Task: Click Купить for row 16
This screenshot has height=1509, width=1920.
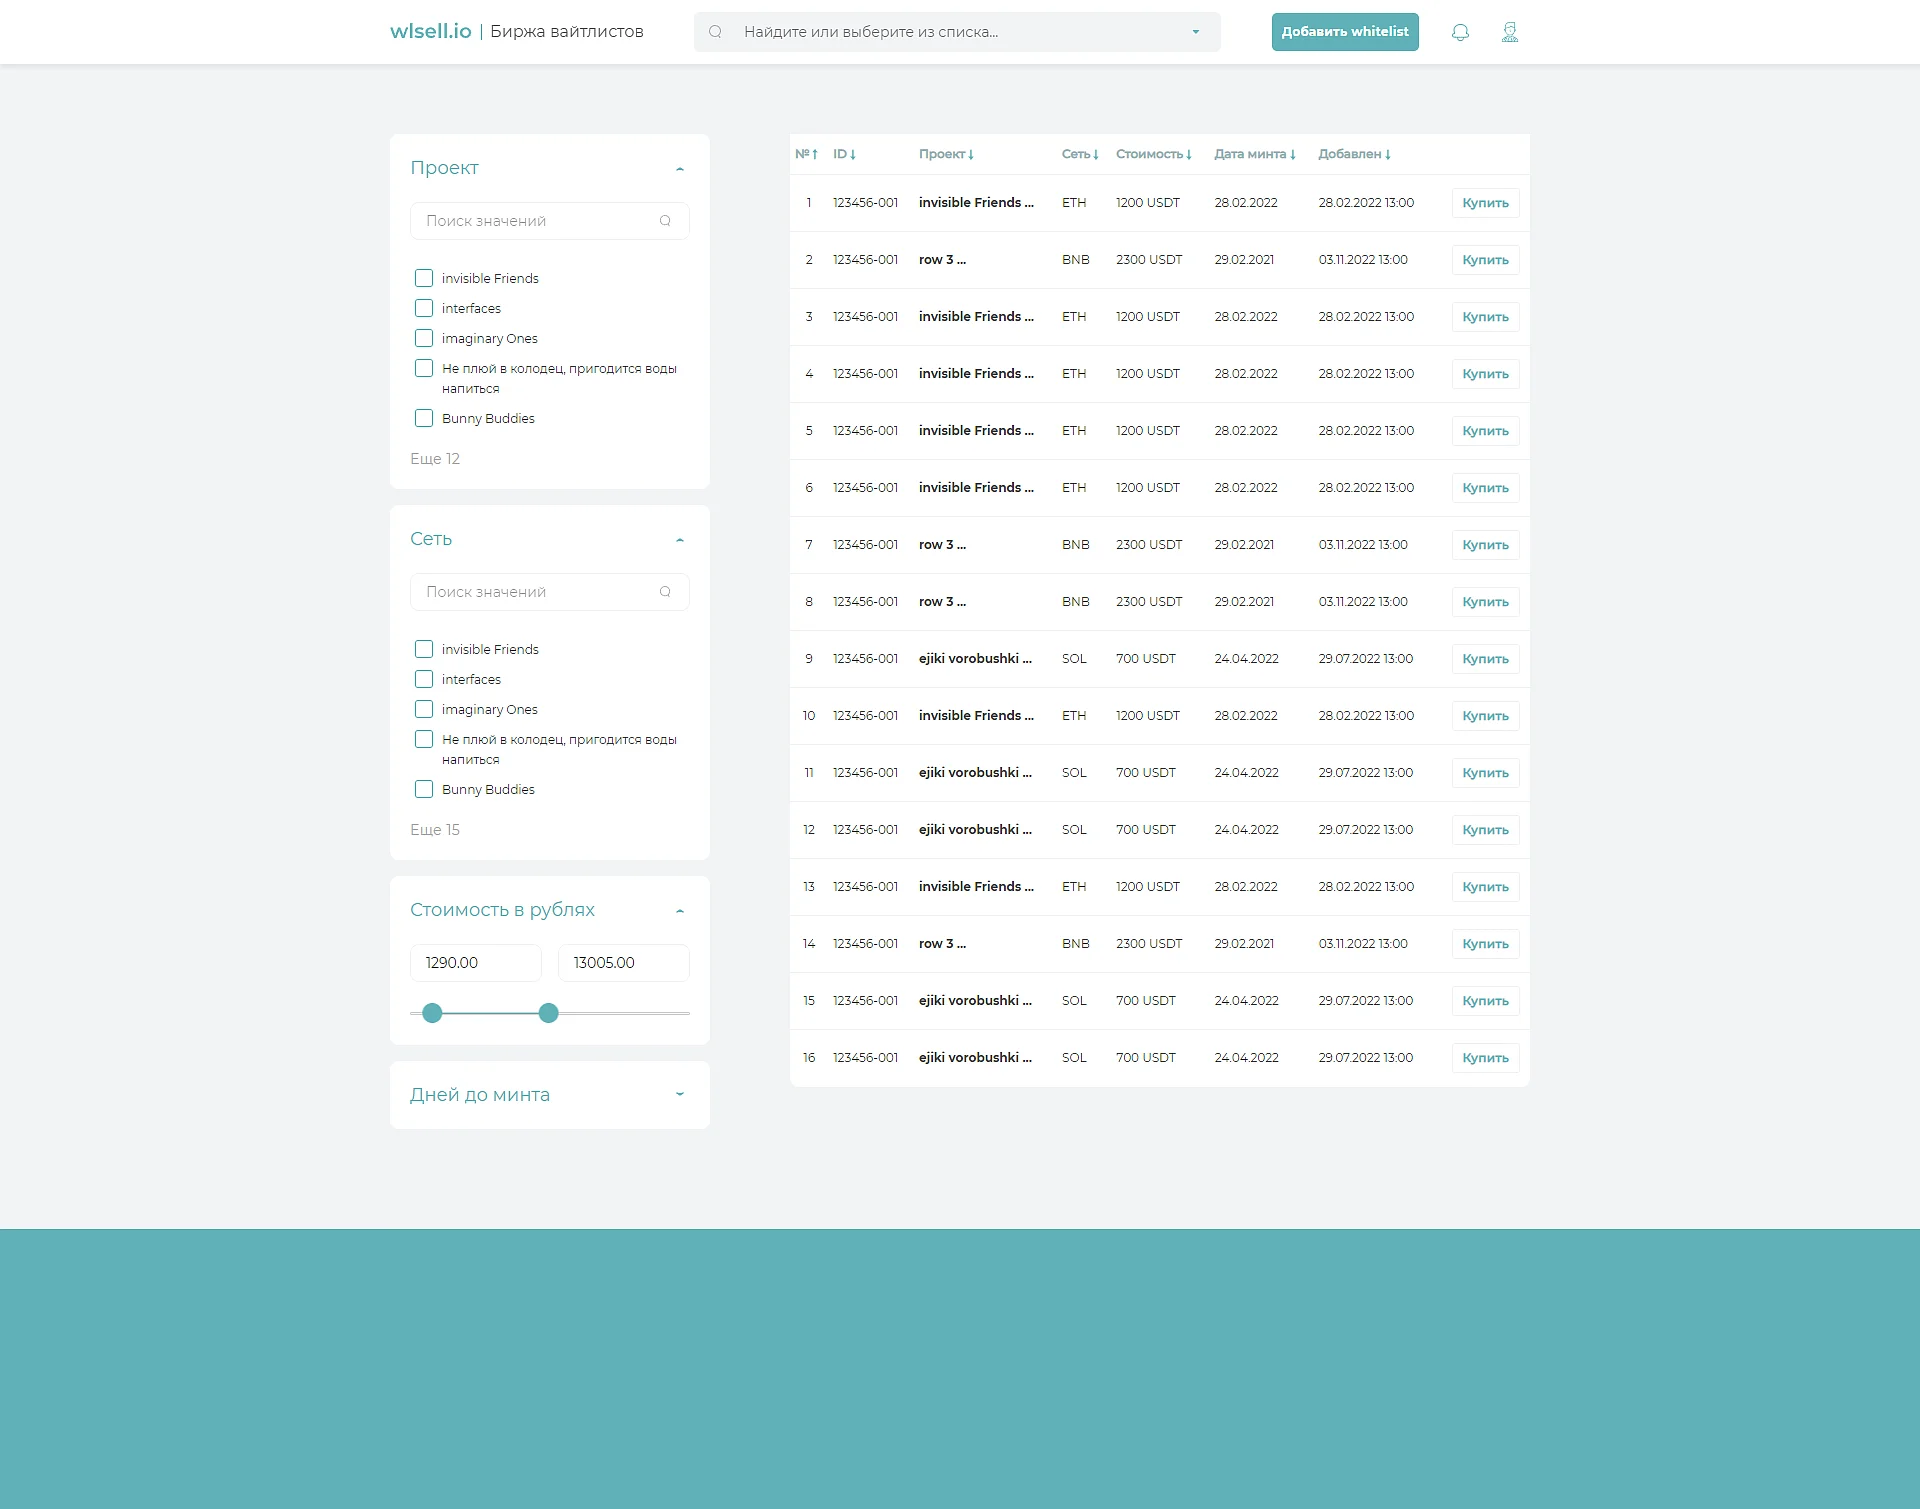Action: [1485, 1058]
